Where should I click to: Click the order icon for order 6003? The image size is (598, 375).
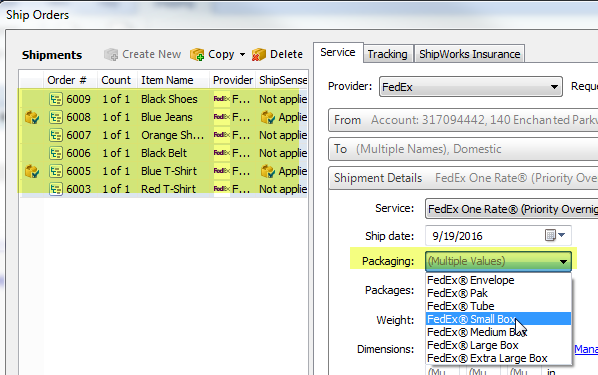(56, 189)
